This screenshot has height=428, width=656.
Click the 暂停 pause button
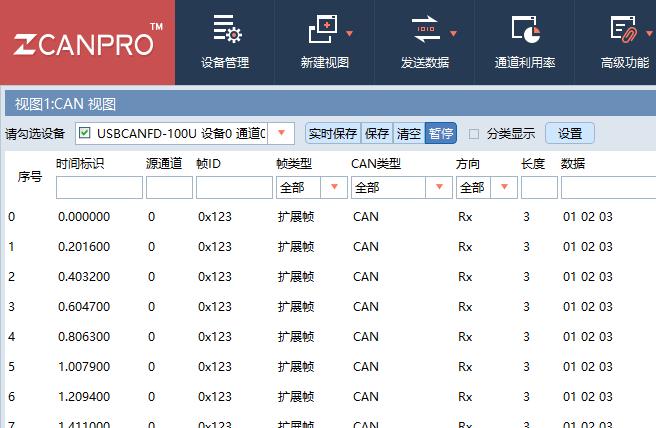pyautogui.click(x=441, y=133)
